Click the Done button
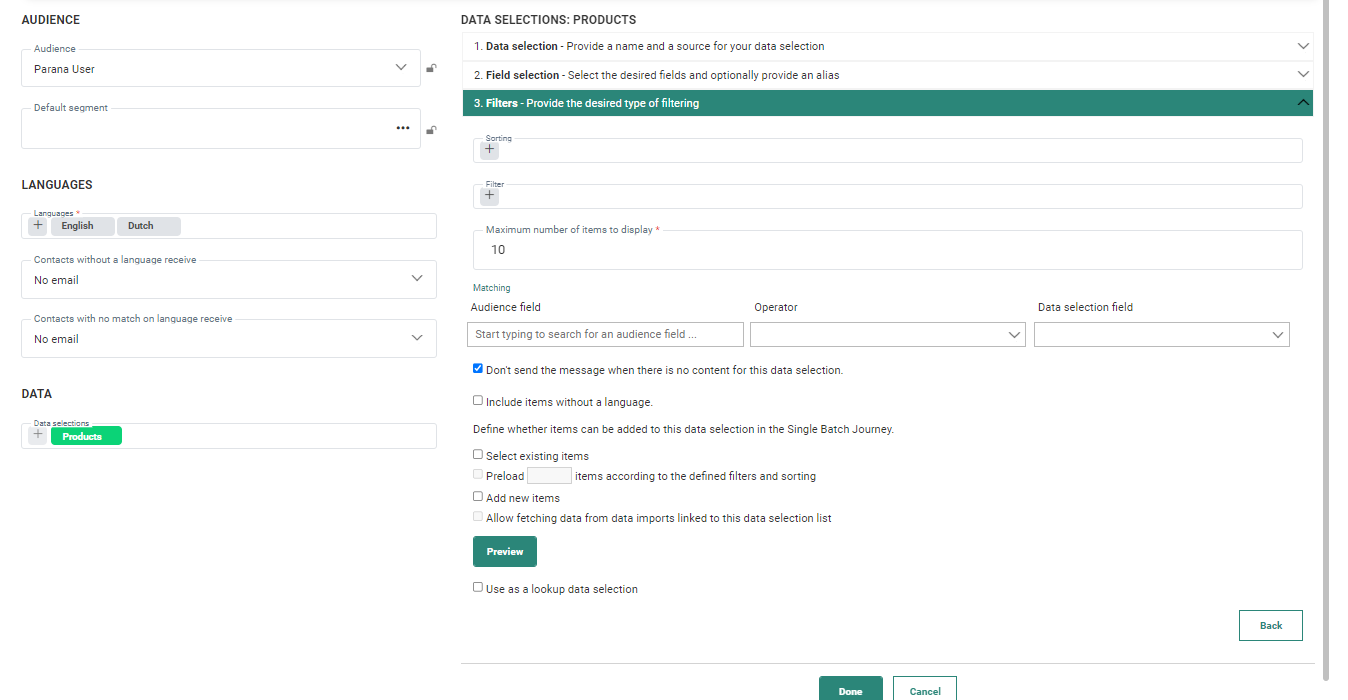Viewport: 1348px width, 700px height. point(850,690)
